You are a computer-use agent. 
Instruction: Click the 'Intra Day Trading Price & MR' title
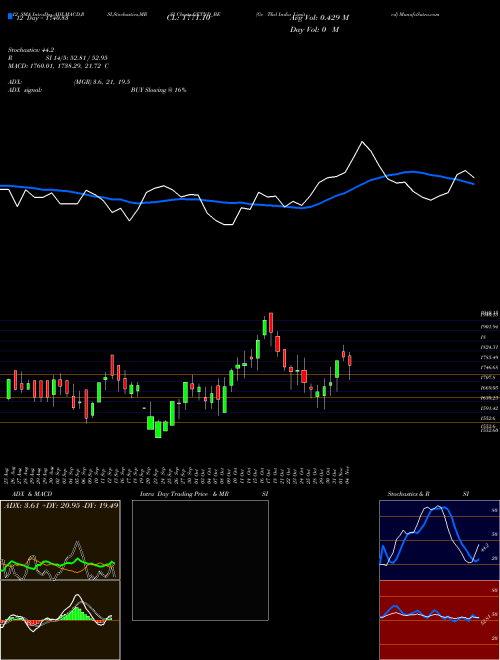coord(184,494)
